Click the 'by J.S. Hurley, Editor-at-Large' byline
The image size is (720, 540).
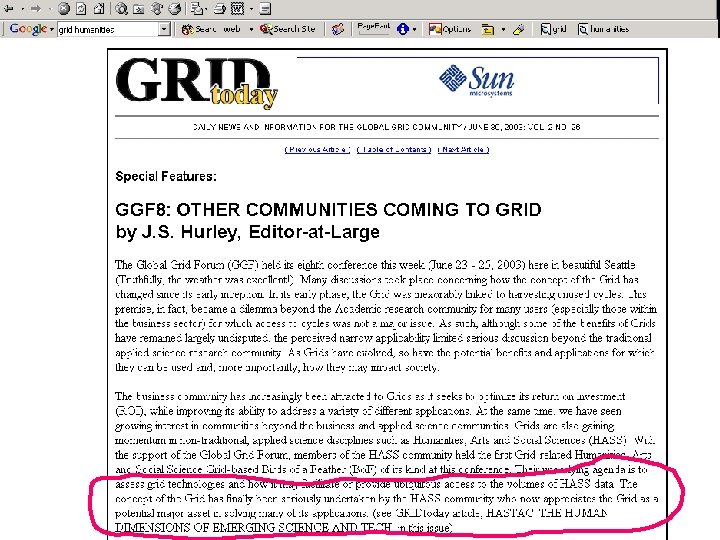click(x=248, y=232)
